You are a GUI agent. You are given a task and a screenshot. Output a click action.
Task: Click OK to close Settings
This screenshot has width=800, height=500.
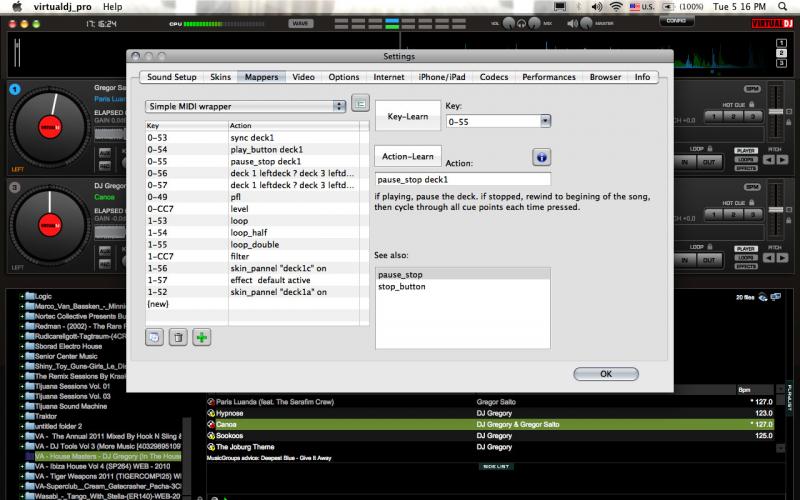coord(606,374)
